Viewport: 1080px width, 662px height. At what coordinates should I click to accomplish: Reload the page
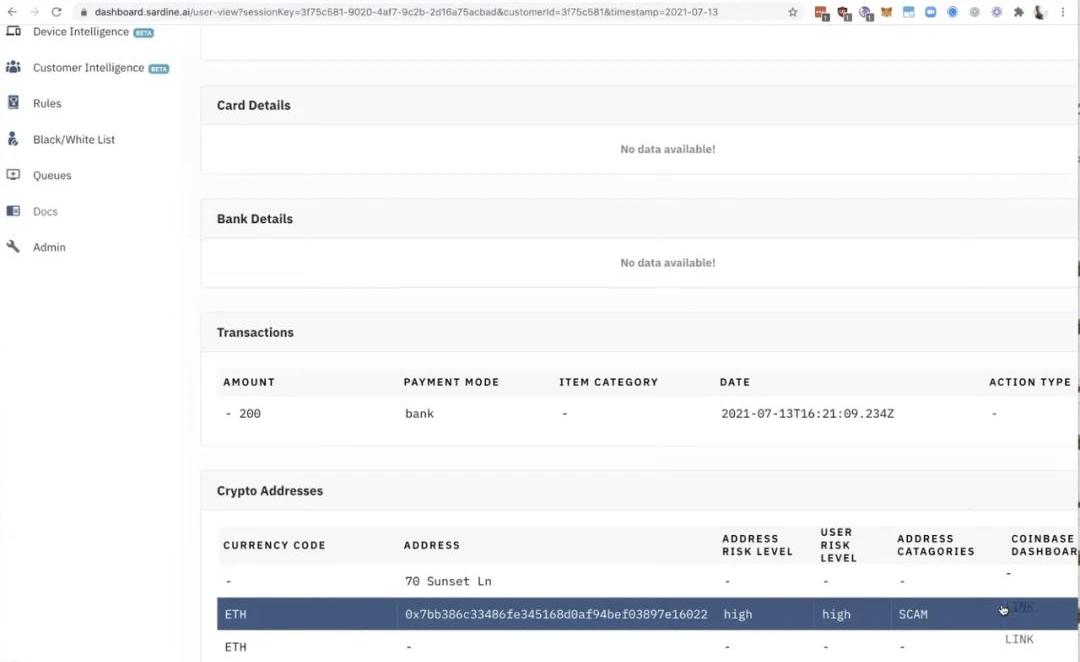click(x=56, y=12)
